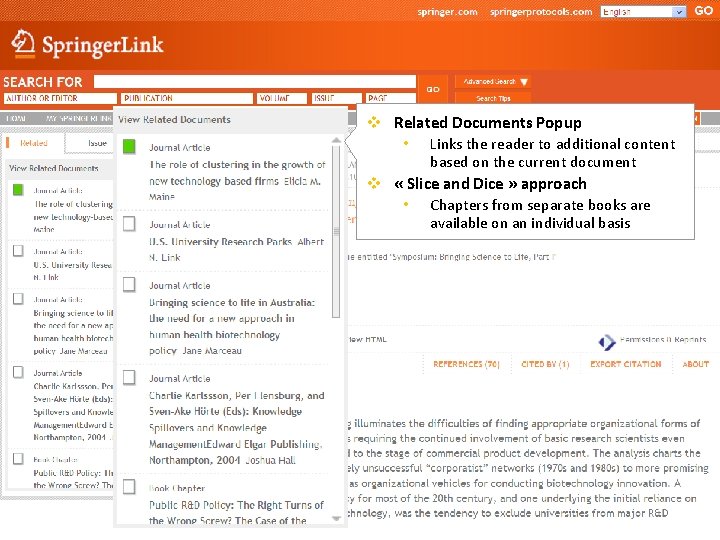Check sidebar Bringing science article box
Image resolution: width=720 pixels, height=540 pixels.
pos(18,298)
